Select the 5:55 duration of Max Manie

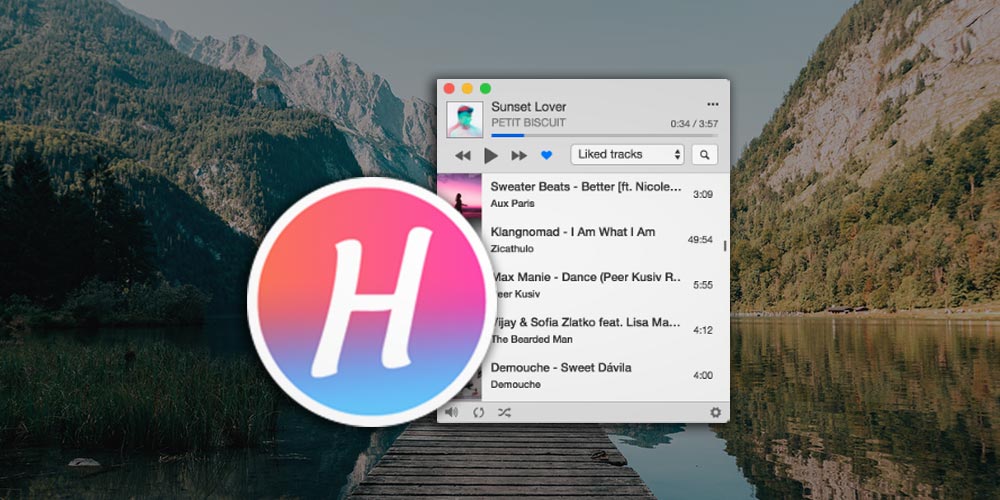[x=703, y=285]
